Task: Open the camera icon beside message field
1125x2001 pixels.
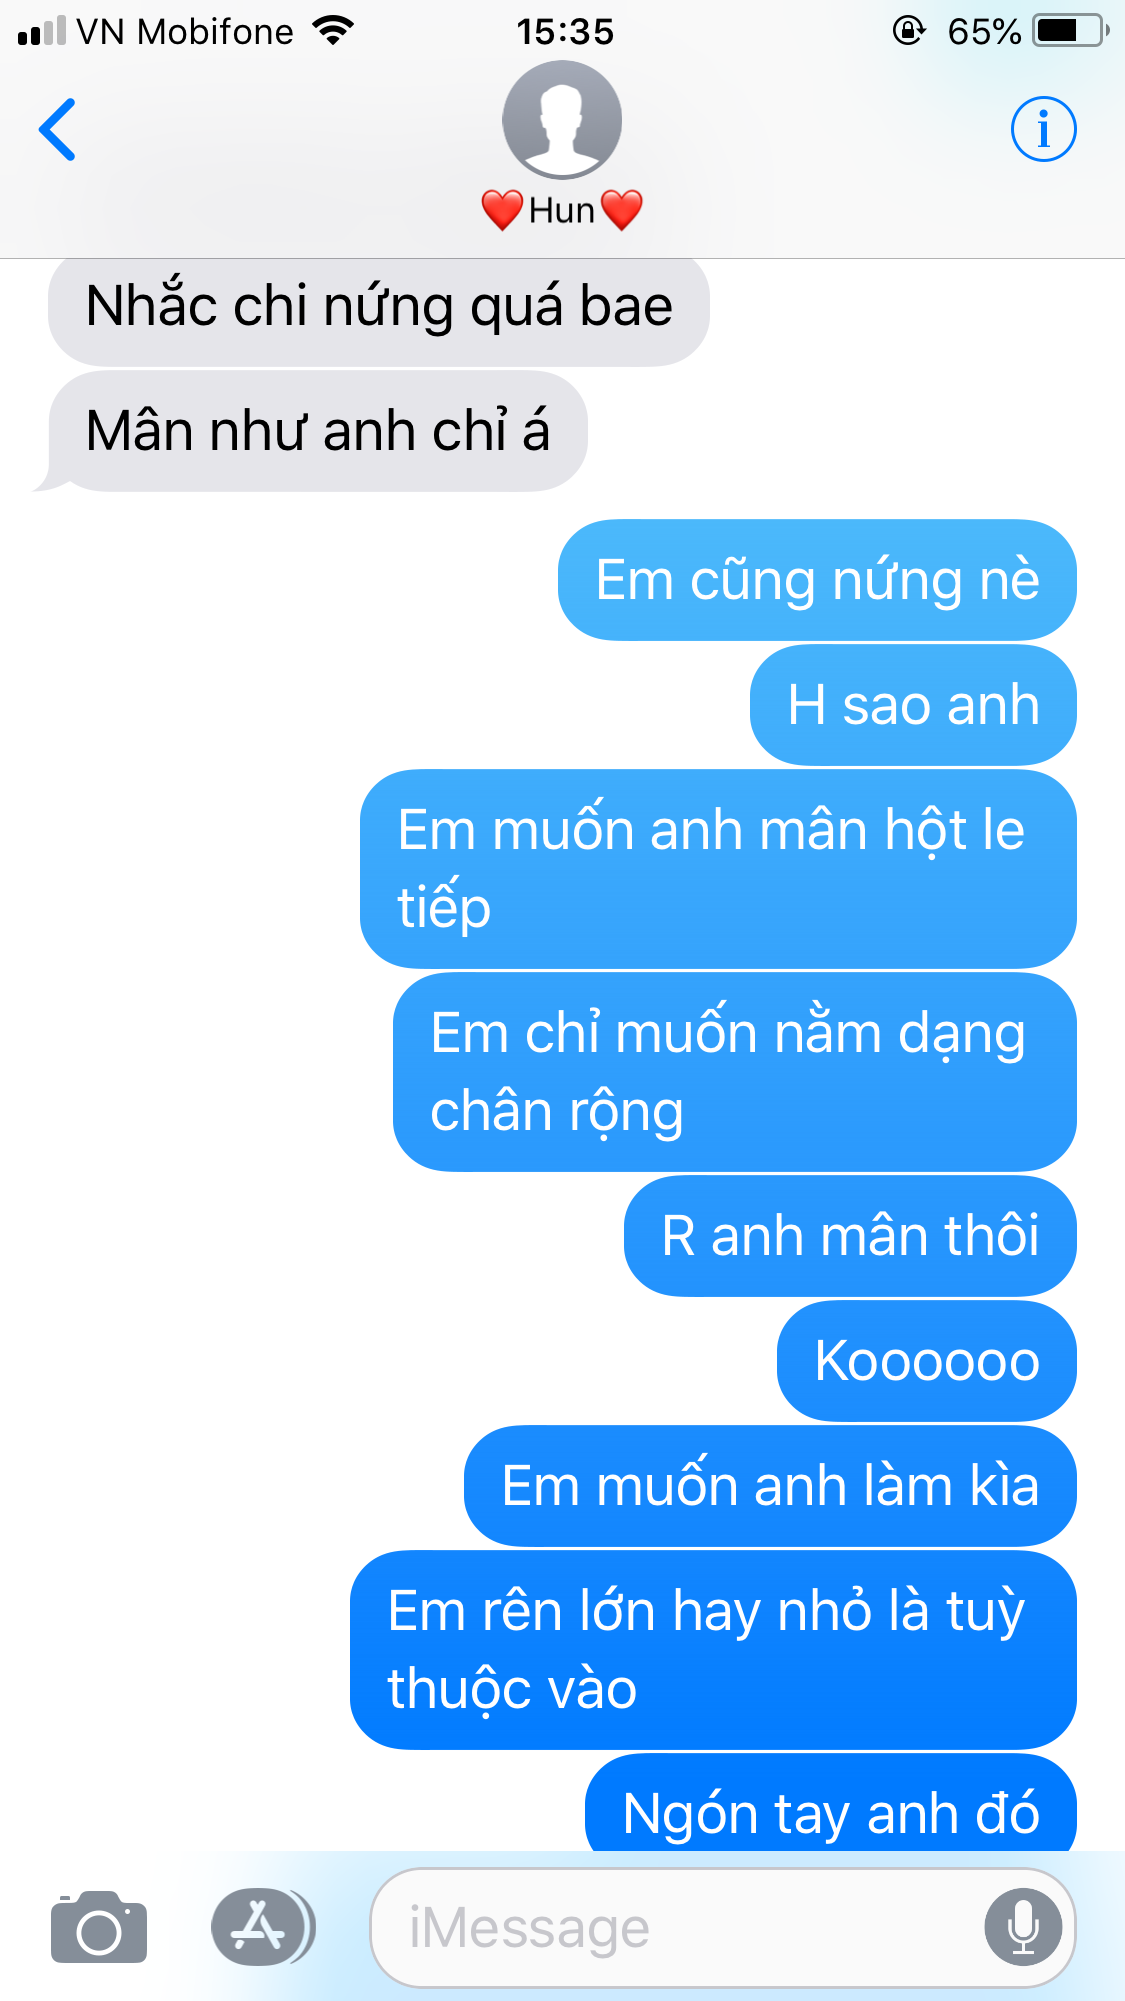Action: 99,1926
